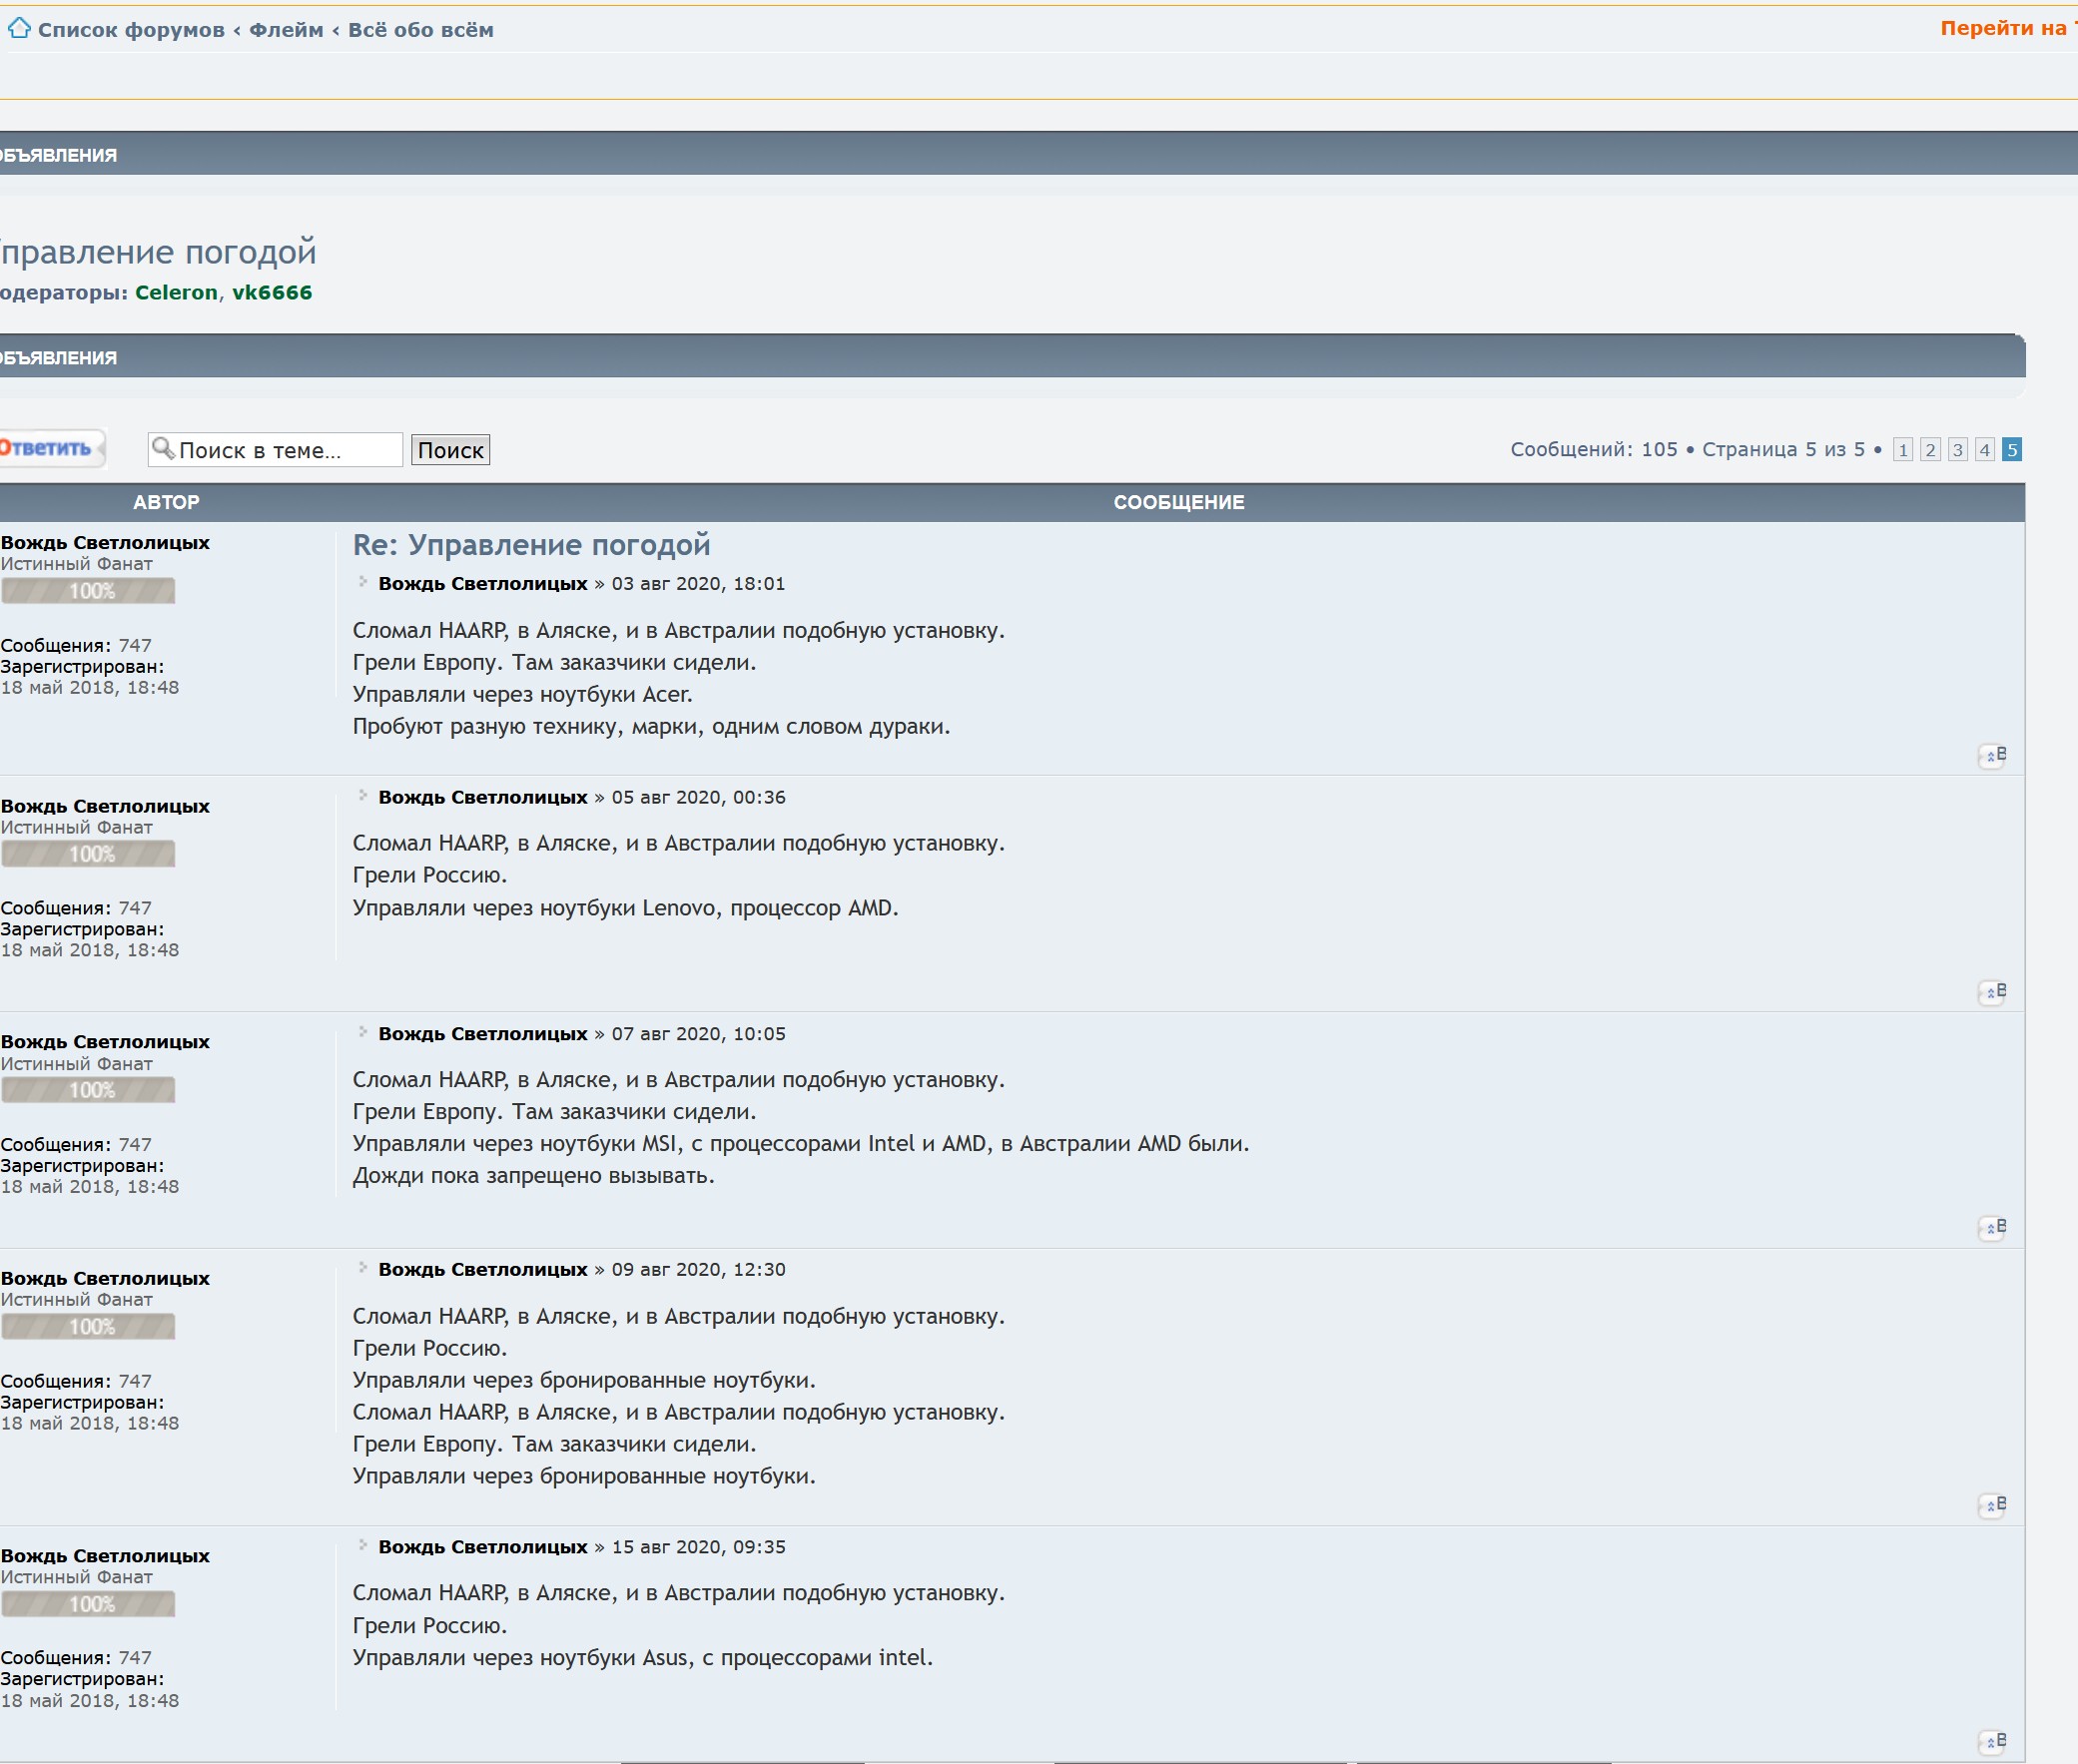Open moderator vk6666's profile
Image resolution: width=2078 pixels, height=1764 pixels.
pyautogui.click(x=272, y=293)
